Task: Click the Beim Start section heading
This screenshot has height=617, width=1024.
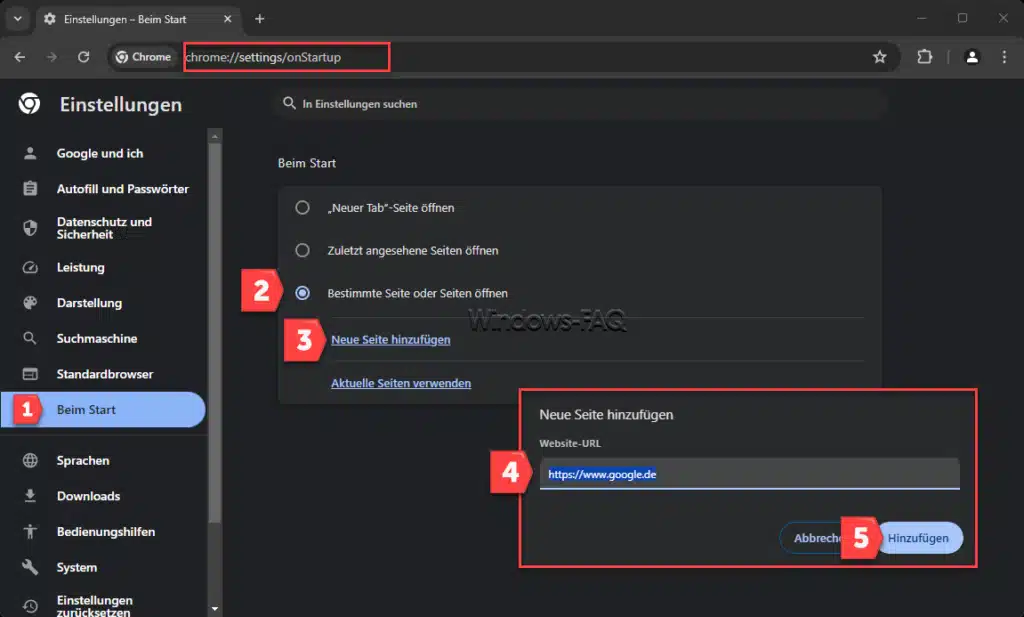Action: [307, 163]
